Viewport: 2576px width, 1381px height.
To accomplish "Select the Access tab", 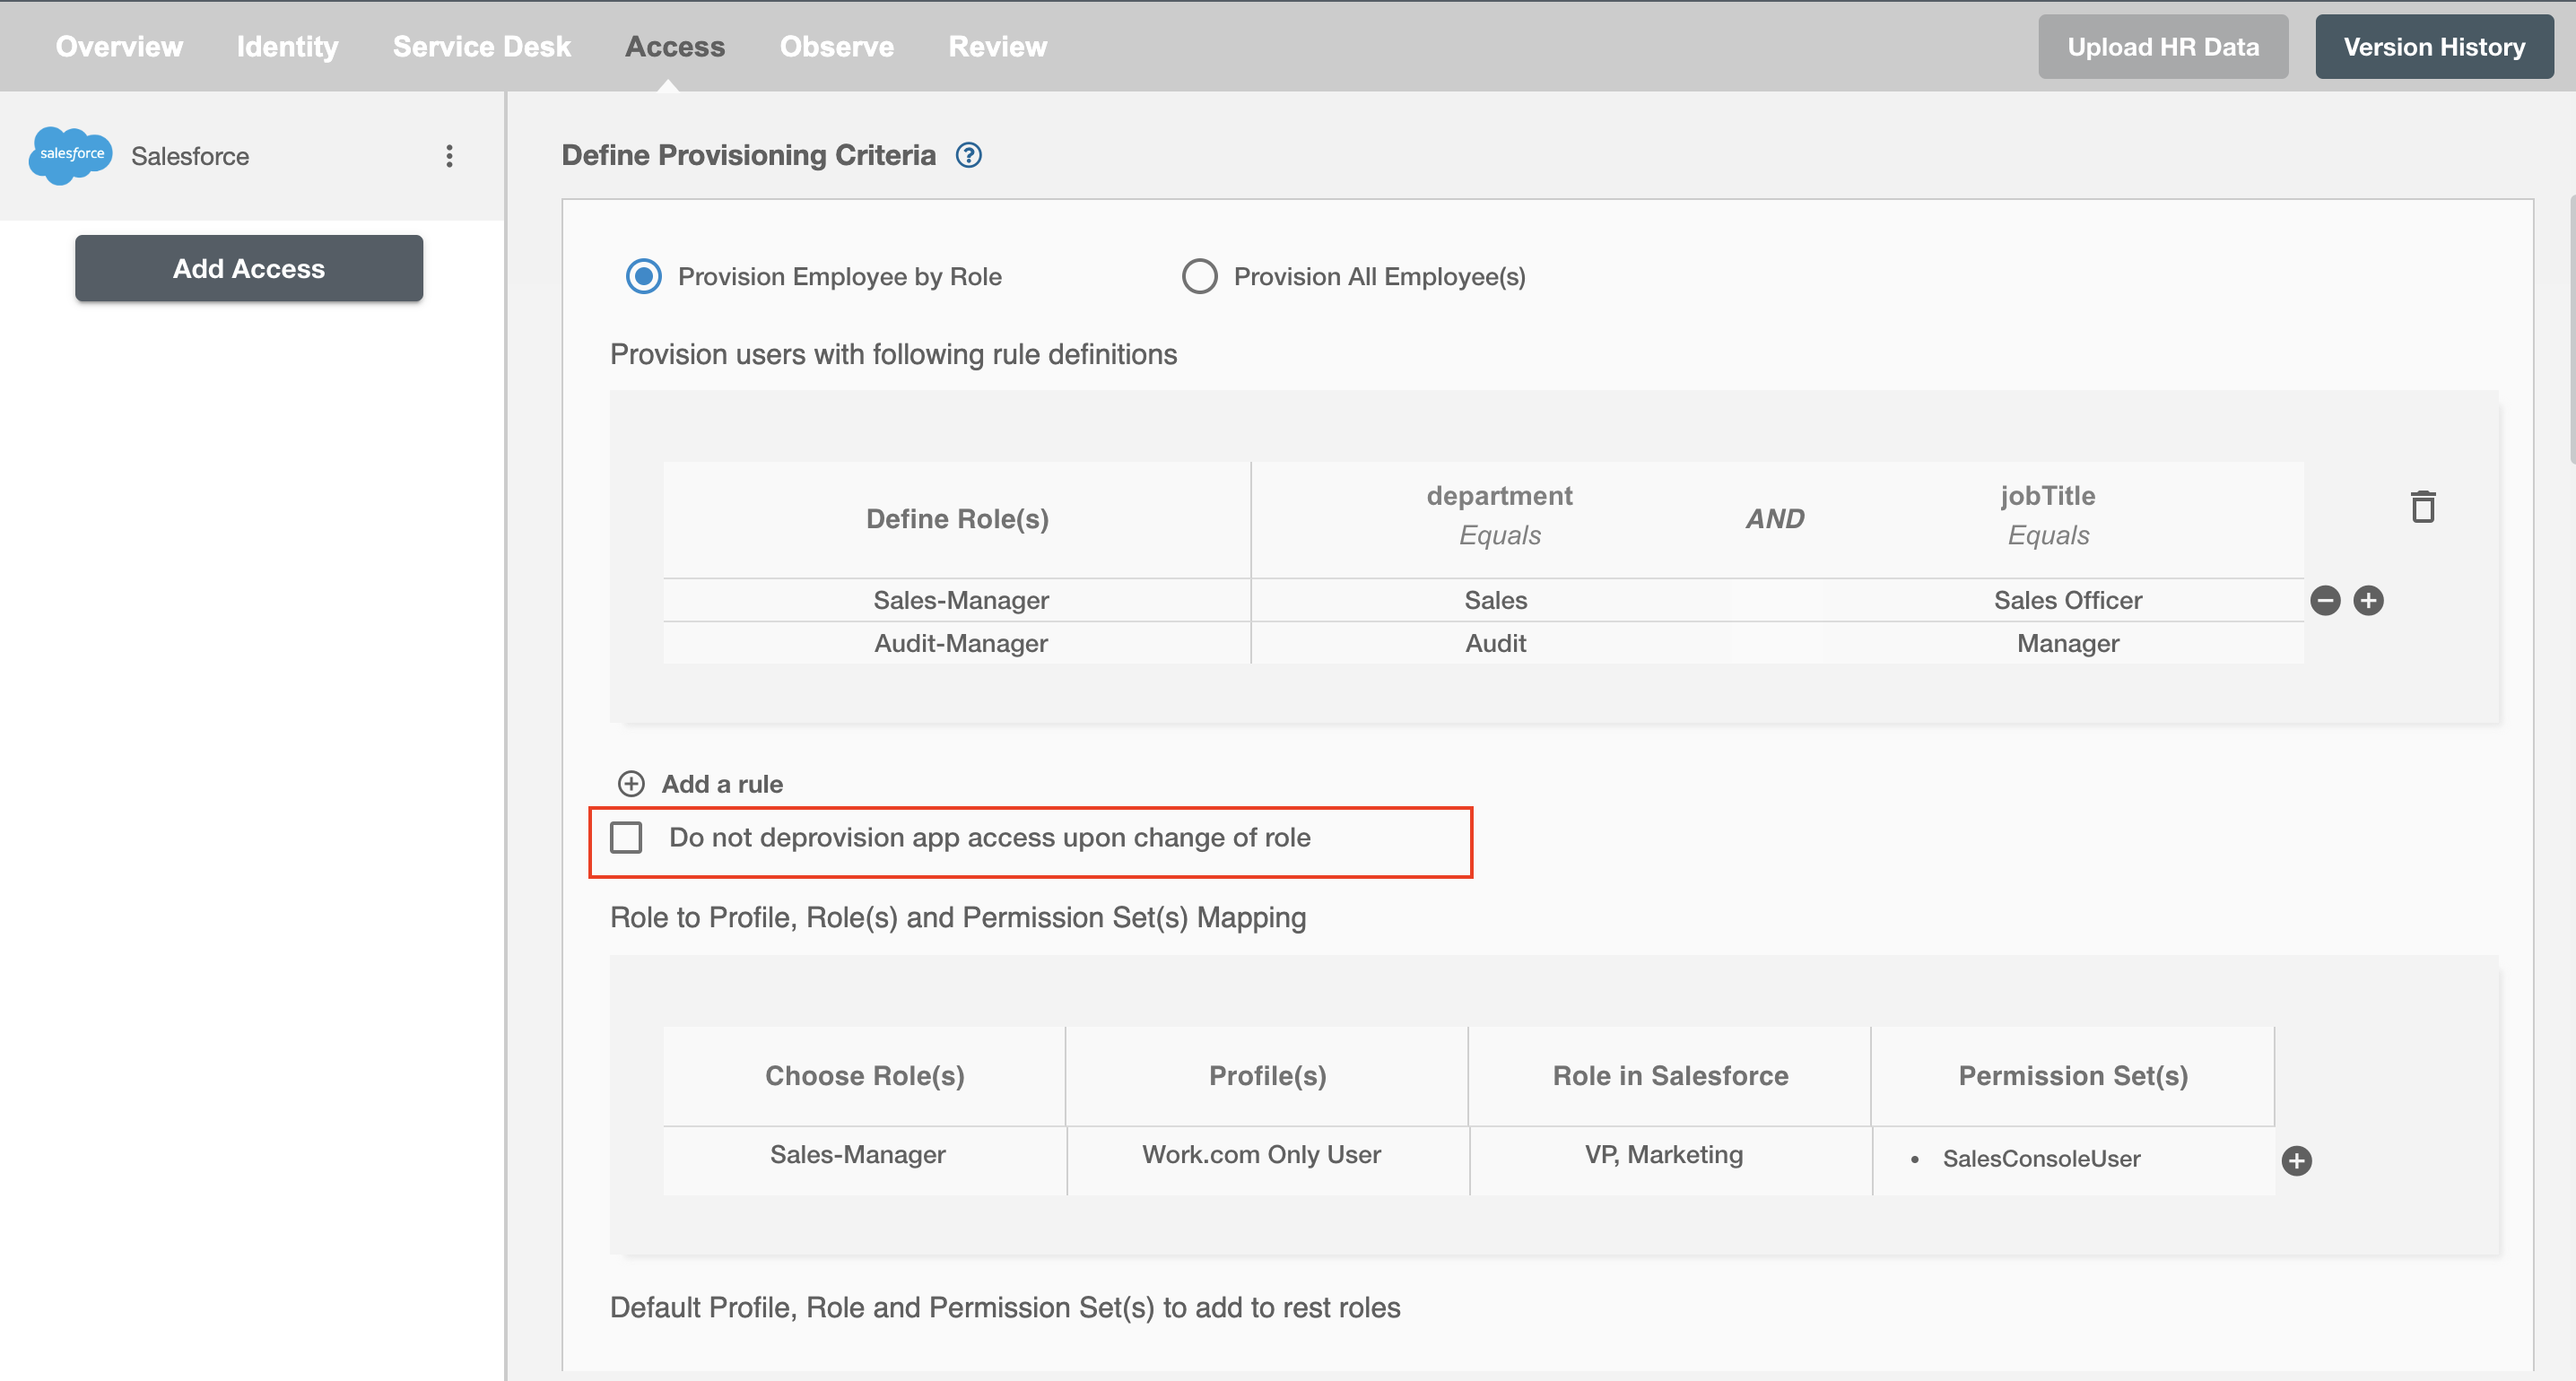I will [675, 47].
